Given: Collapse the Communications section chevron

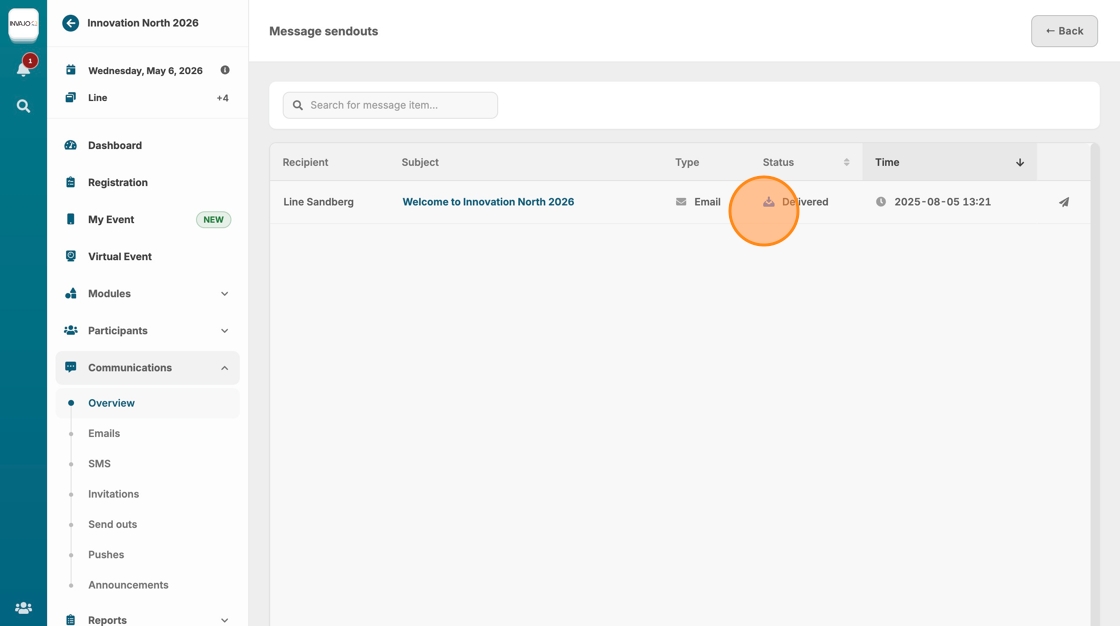Looking at the screenshot, I should pos(224,368).
